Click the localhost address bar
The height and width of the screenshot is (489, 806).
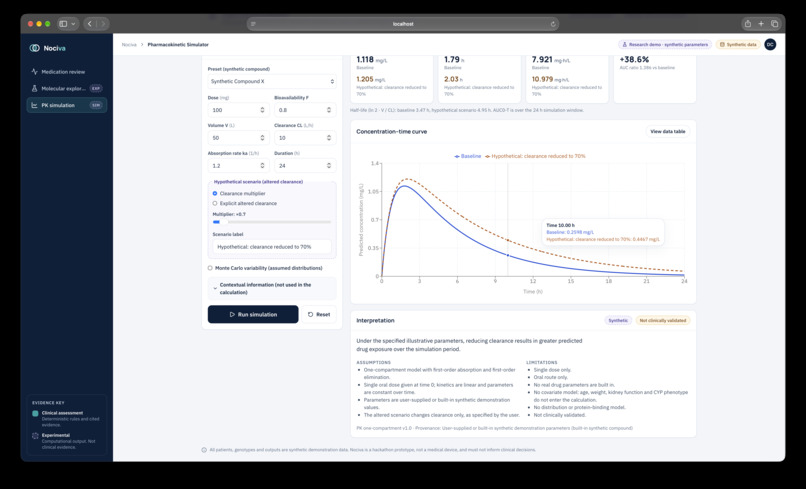[x=403, y=24]
